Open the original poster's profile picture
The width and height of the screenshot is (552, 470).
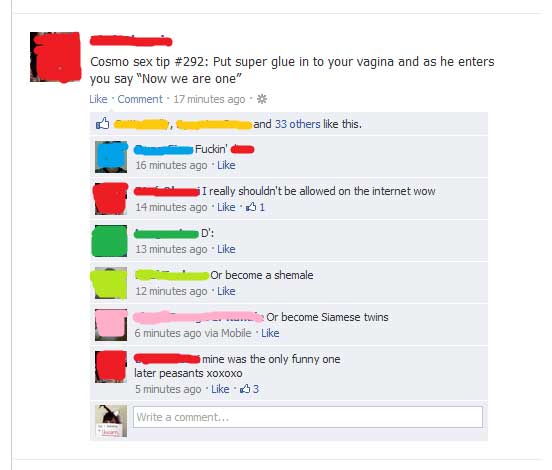(x=55, y=57)
